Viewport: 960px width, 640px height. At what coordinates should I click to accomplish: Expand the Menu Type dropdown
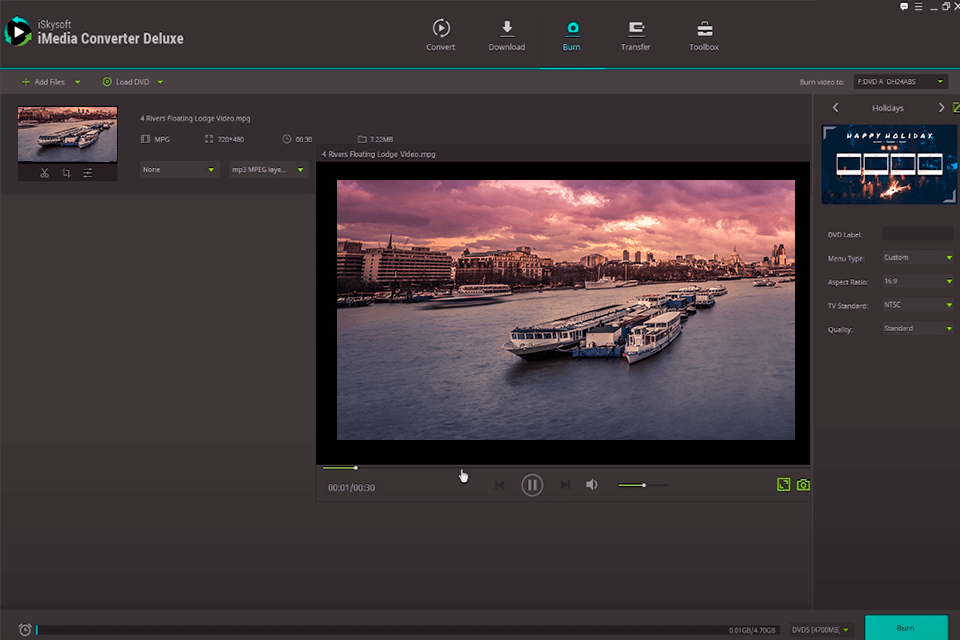pos(917,257)
